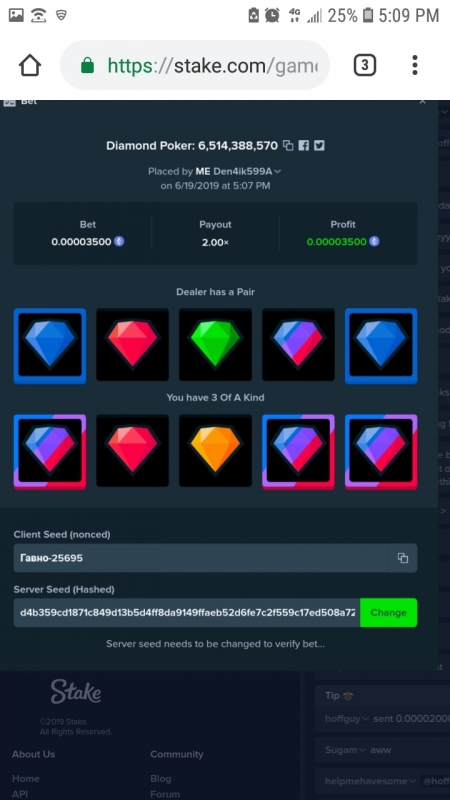Copy the client seed value
Viewport: 450px width, 800px height.
tap(403, 558)
